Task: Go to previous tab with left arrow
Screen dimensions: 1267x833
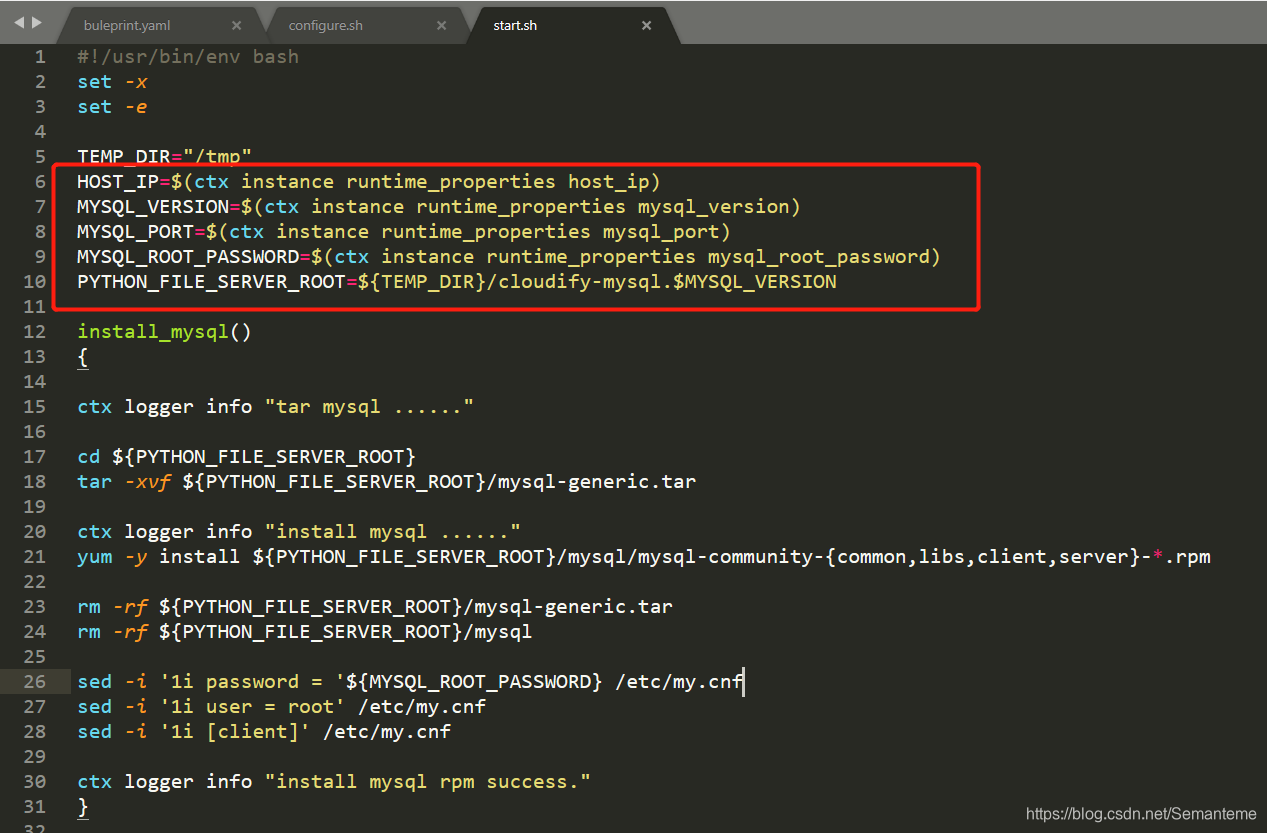Action: pyautogui.click(x=19, y=22)
